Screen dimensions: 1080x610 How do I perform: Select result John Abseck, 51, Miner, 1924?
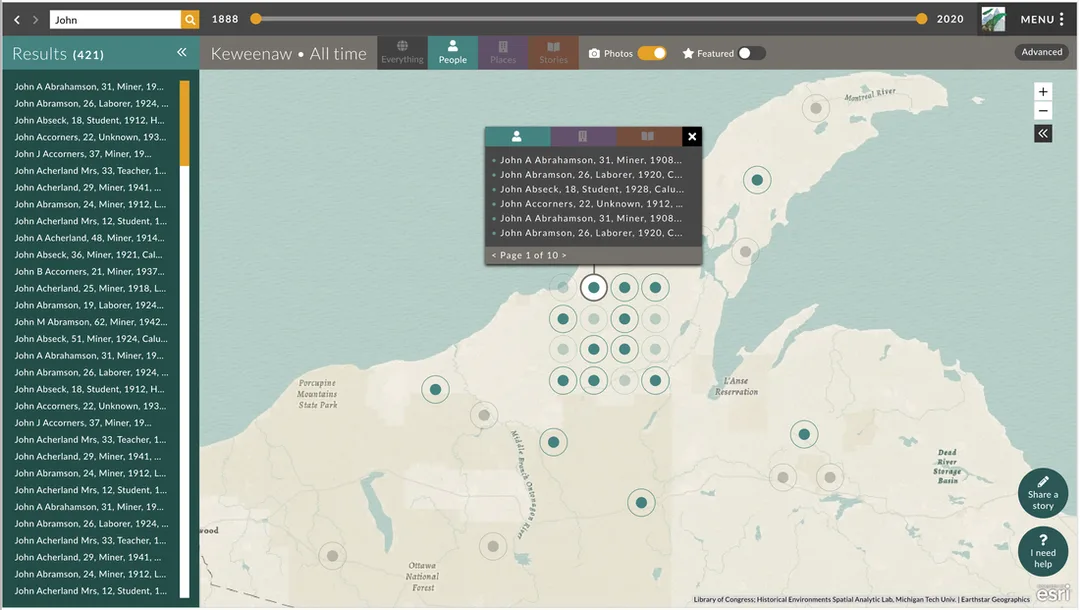pyautogui.click(x=91, y=339)
